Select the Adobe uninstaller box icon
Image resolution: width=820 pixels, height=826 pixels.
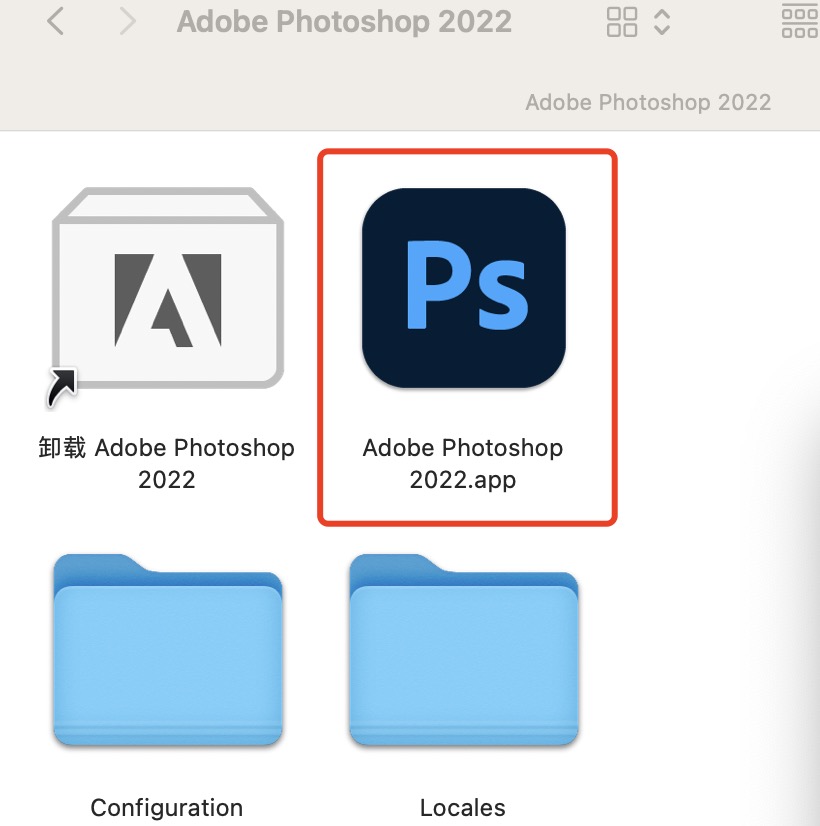[167, 288]
